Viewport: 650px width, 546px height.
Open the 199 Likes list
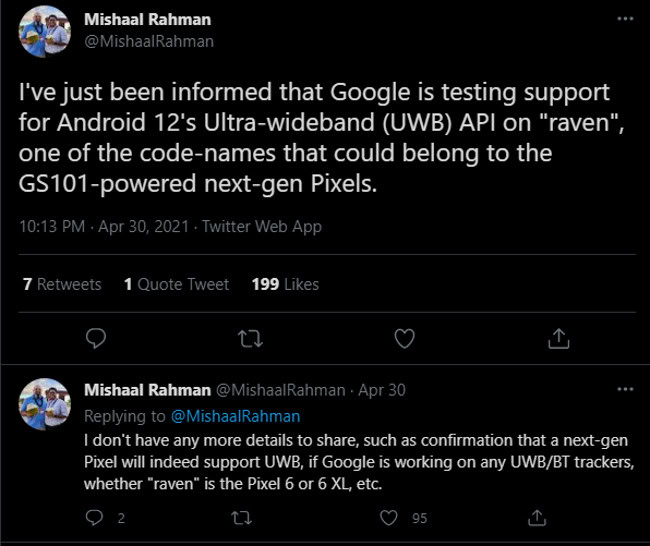[x=285, y=284]
